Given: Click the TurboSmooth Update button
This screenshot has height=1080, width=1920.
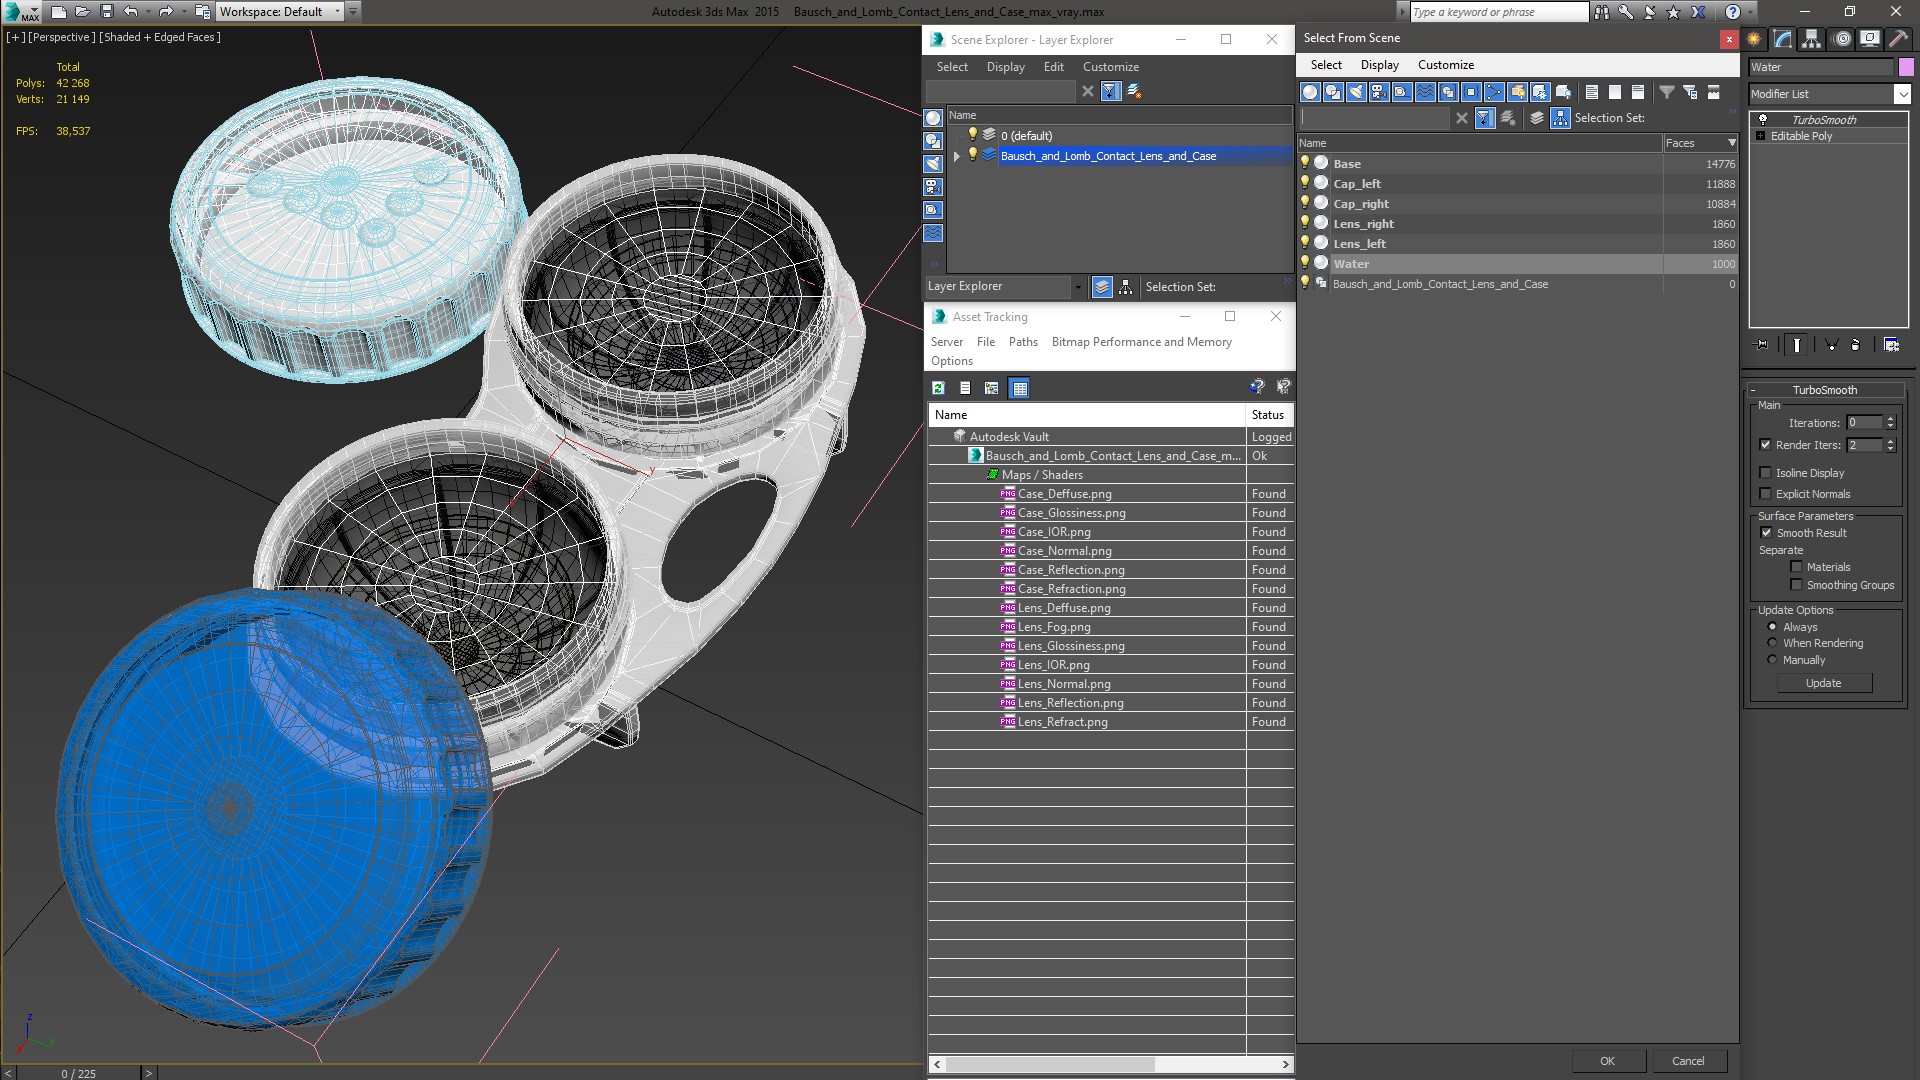Looking at the screenshot, I should point(1823,683).
